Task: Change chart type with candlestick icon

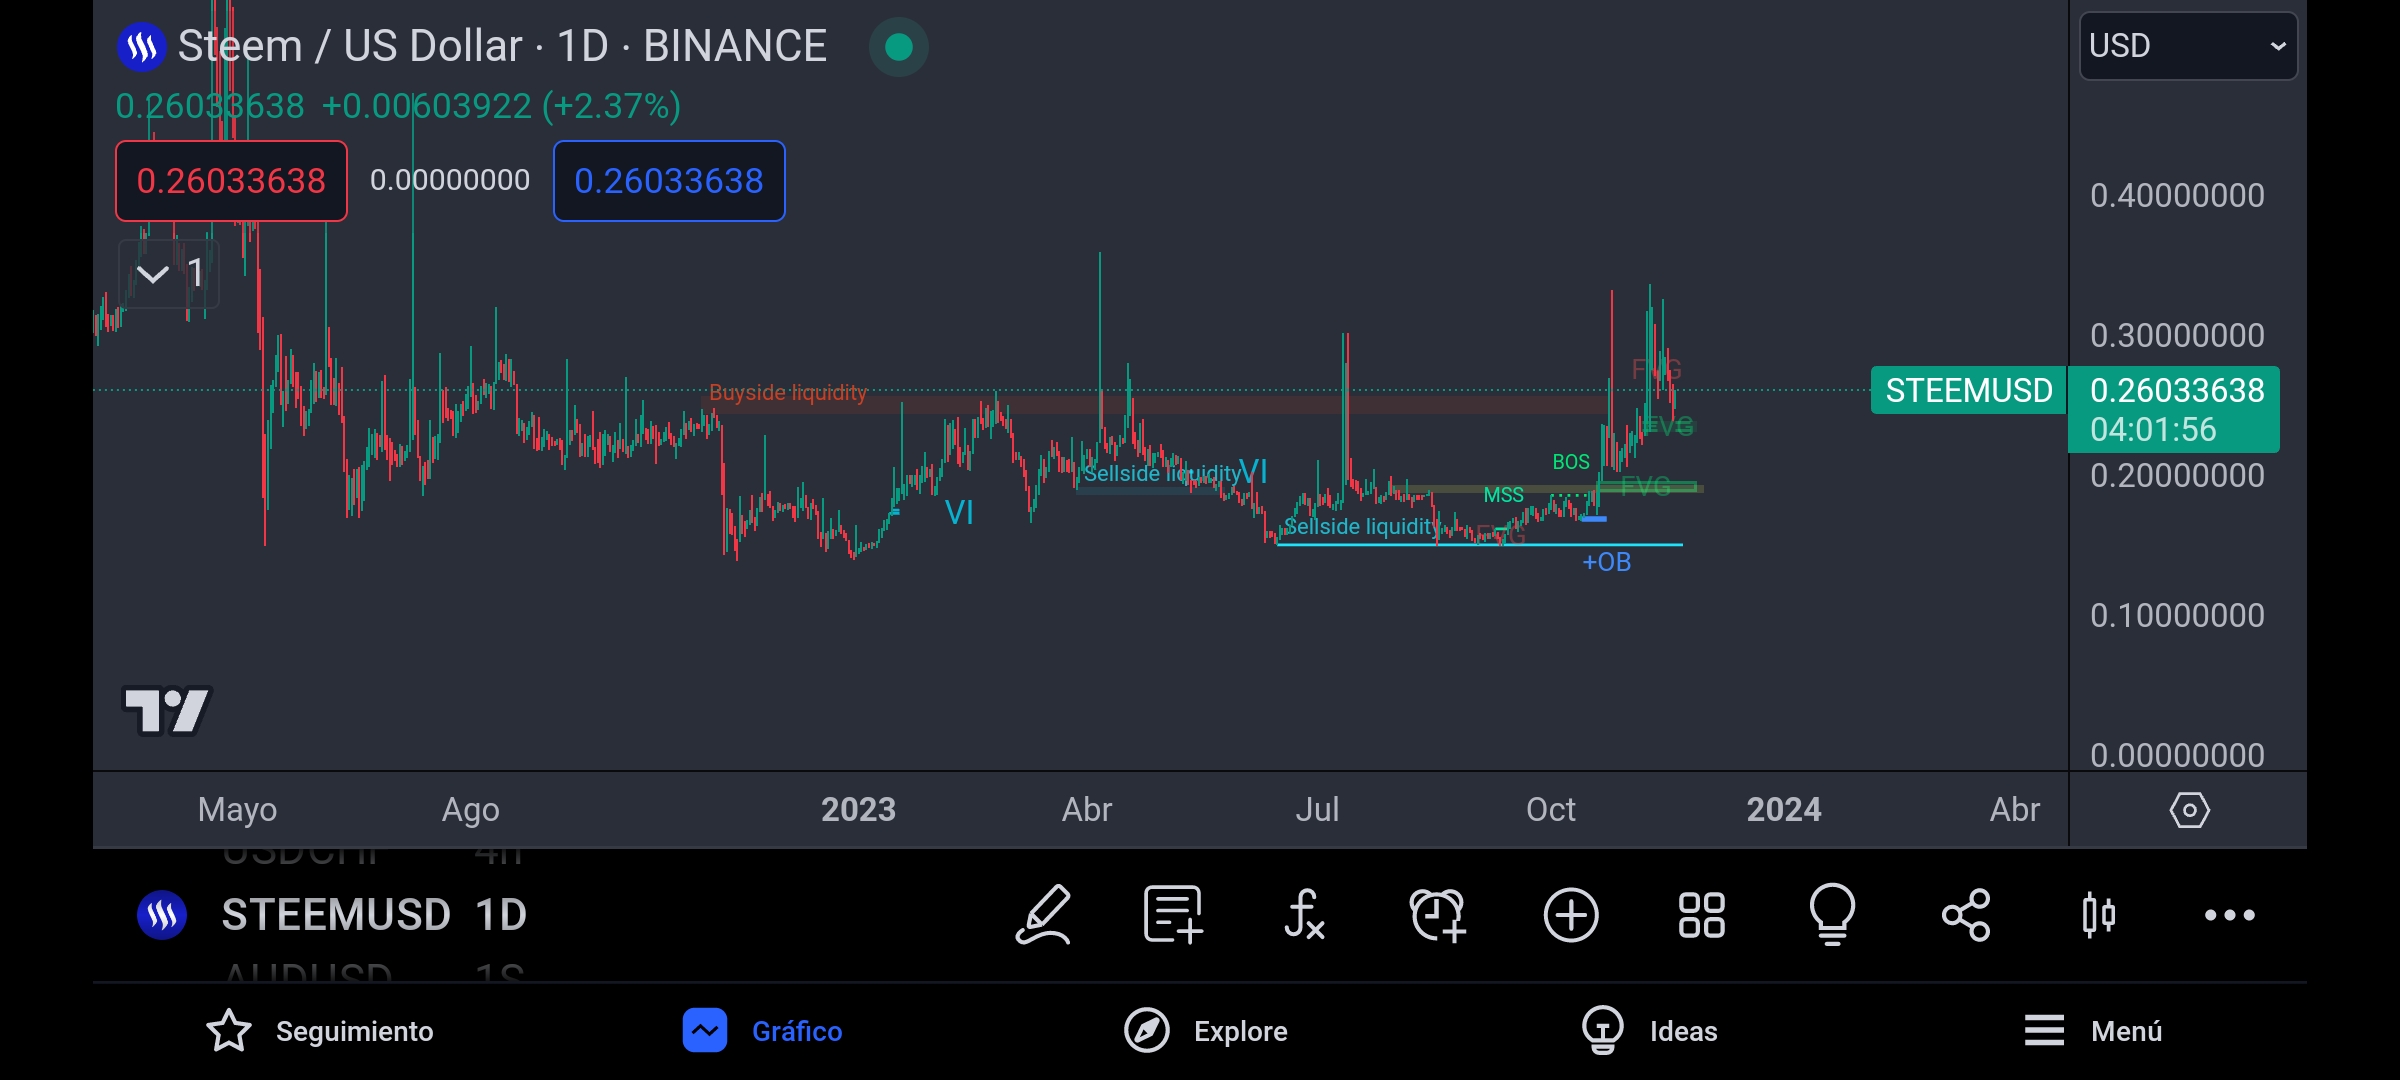Action: [x=2098, y=914]
